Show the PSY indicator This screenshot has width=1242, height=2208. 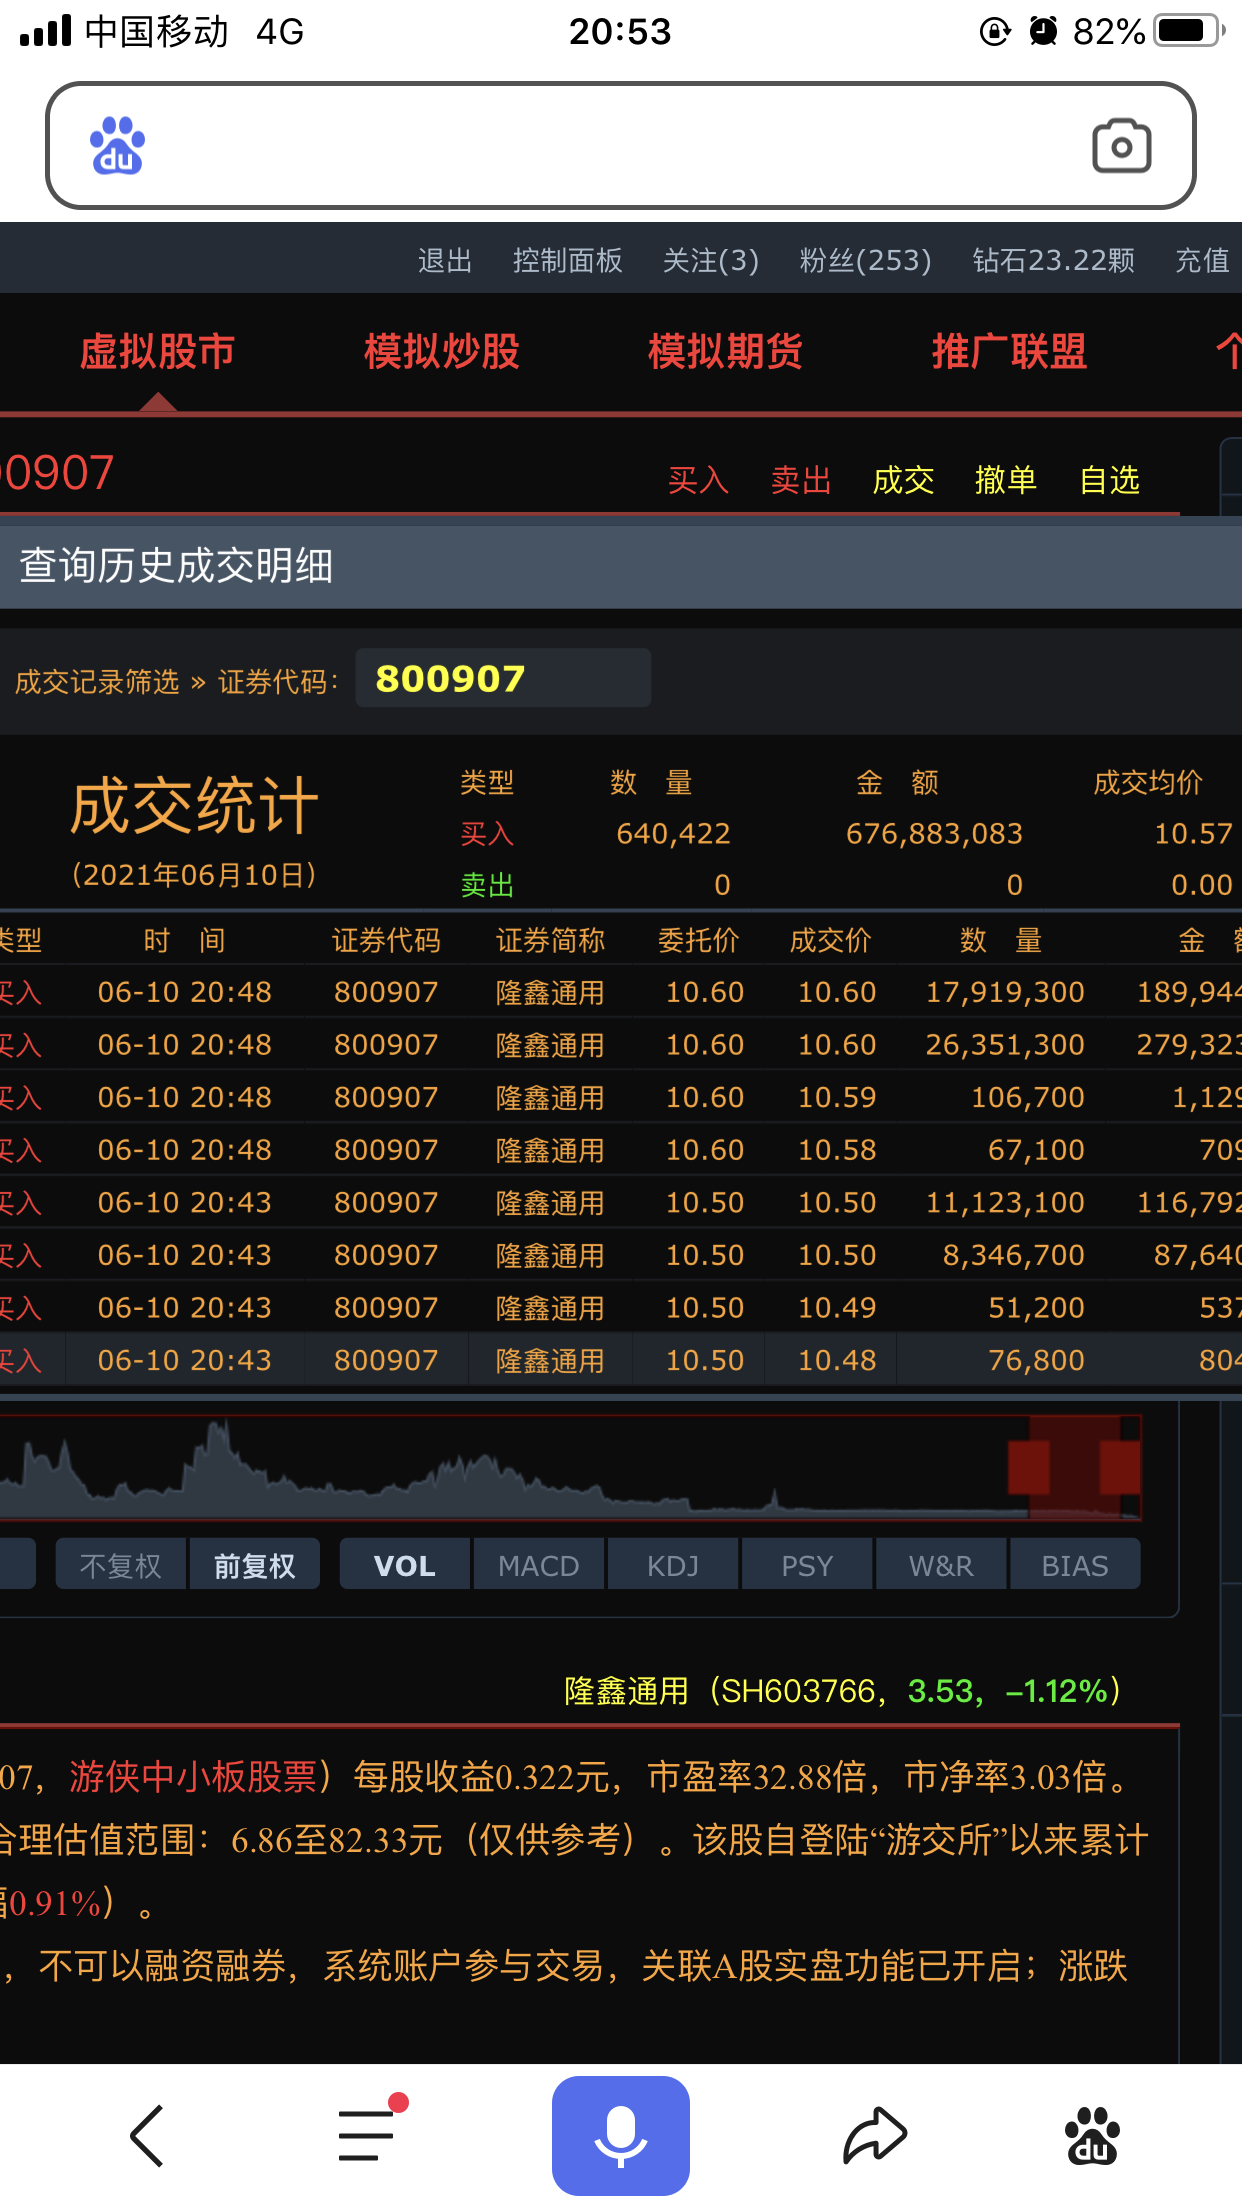click(806, 1565)
